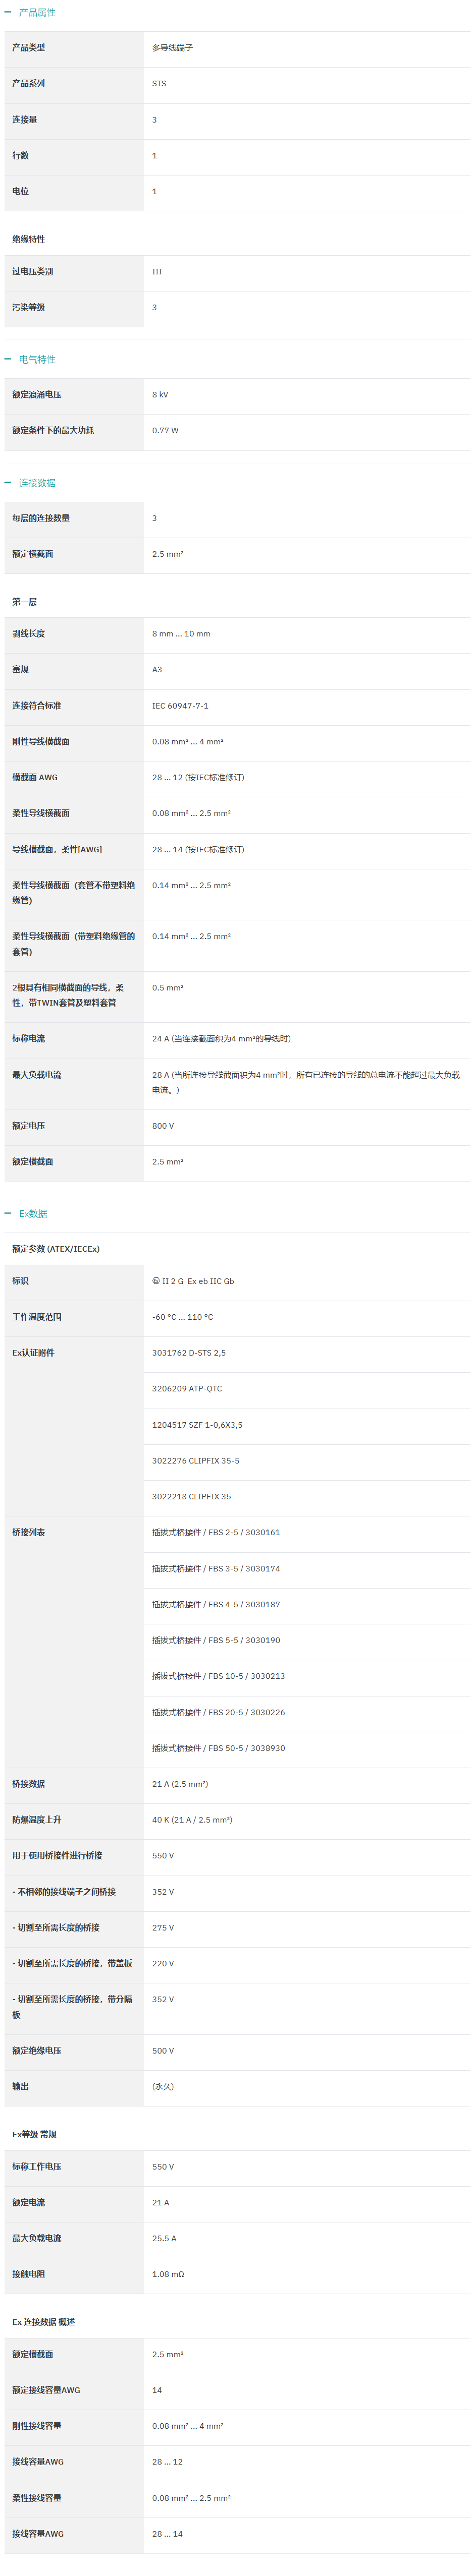Select bridge FBS 50-5 / 3038930

coord(218,1749)
